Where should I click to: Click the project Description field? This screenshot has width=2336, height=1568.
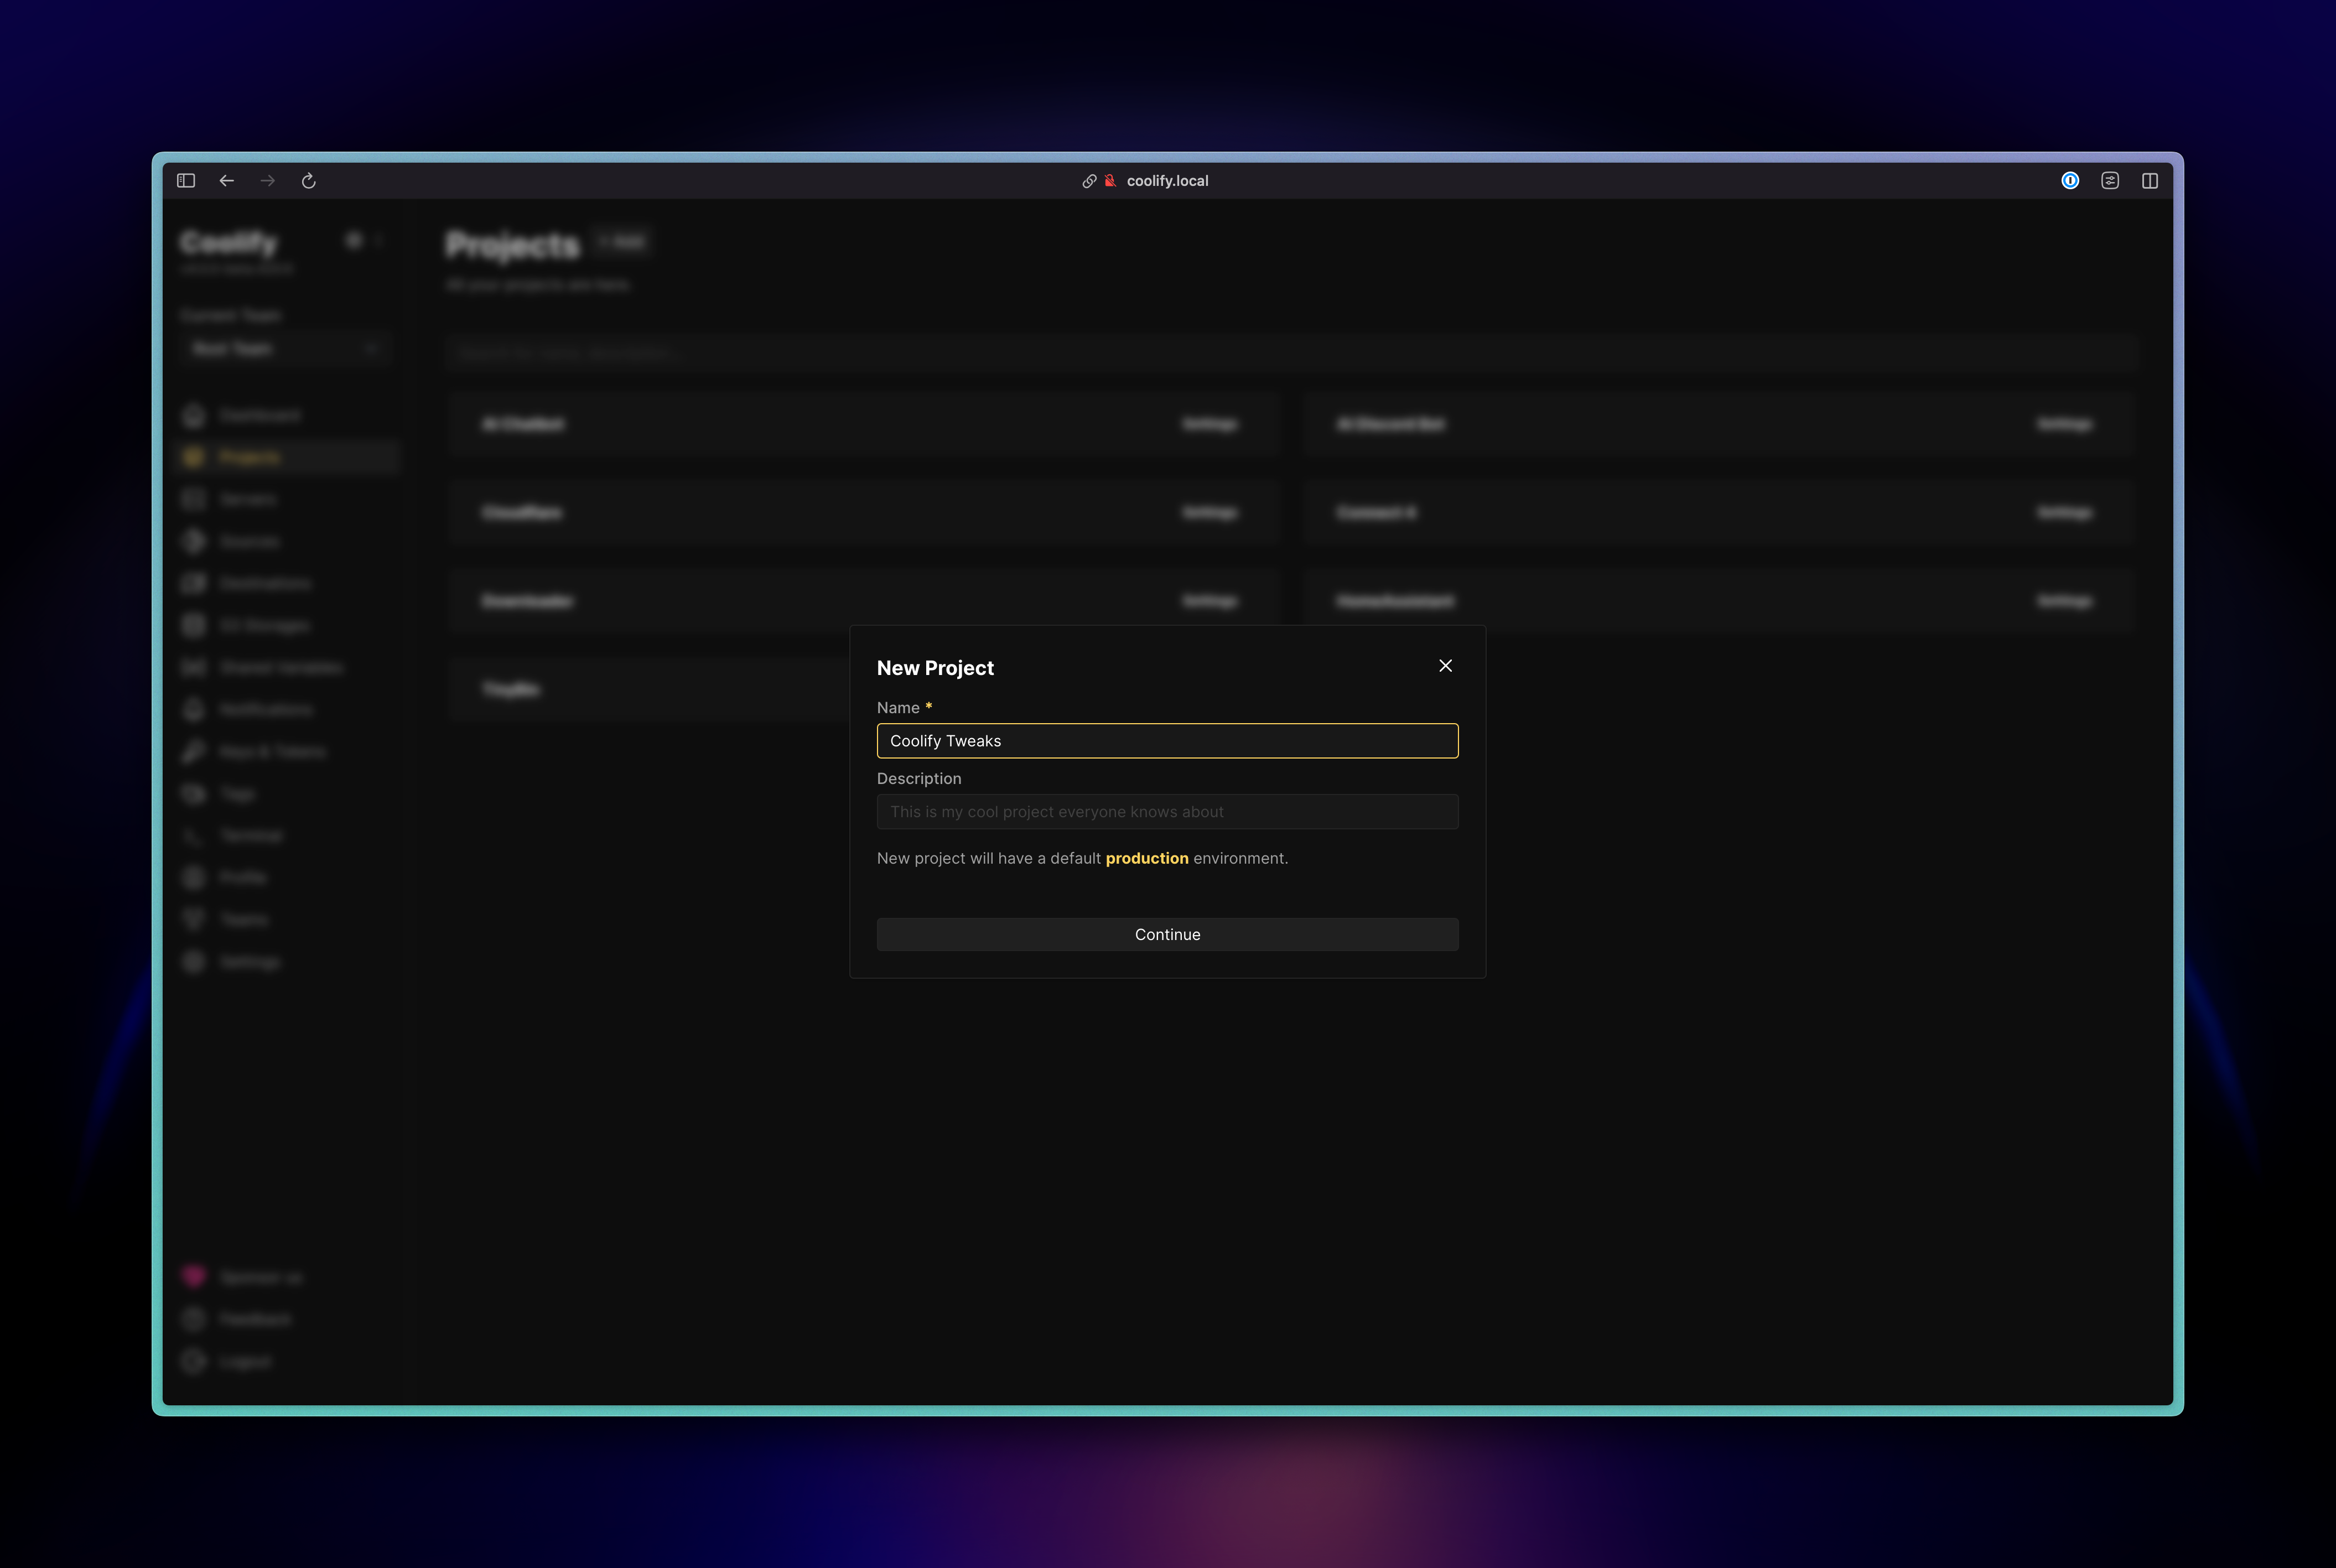coord(1166,811)
